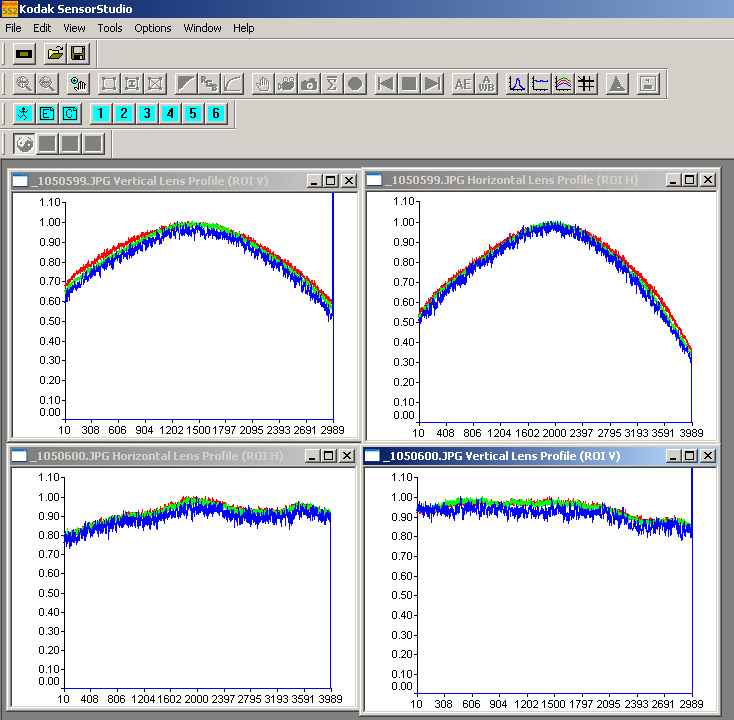Select the rectangle ROI tool with I marker
This screenshot has width=734, height=720.
pyautogui.click(x=132, y=84)
